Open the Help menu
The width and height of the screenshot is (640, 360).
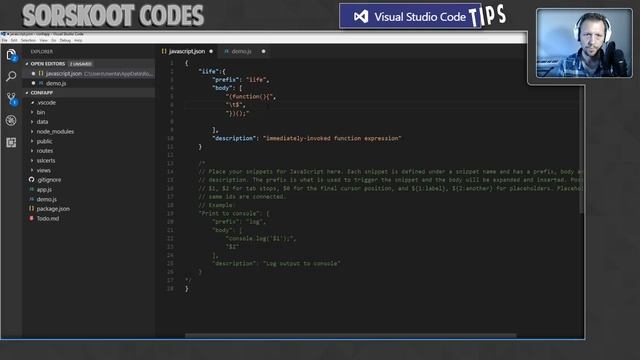click(x=78, y=40)
